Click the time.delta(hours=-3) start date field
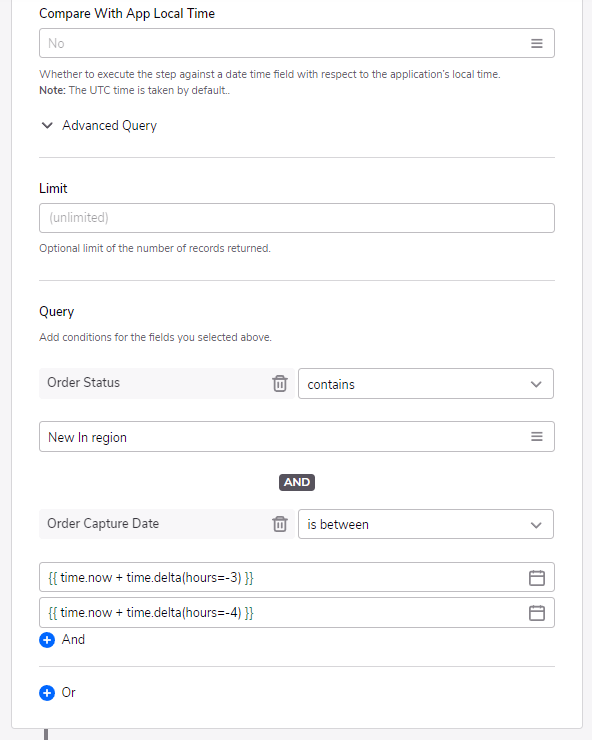 pyautogui.click(x=296, y=577)
